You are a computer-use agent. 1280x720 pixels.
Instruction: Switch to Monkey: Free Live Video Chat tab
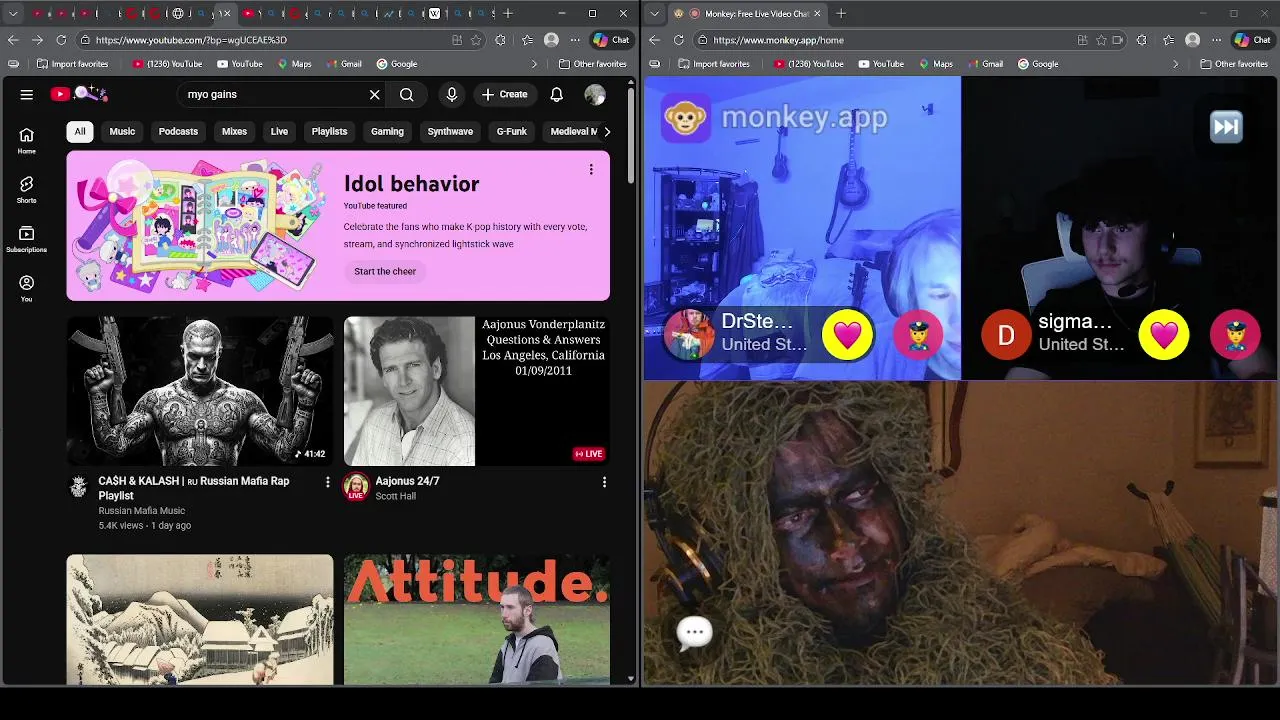748,13
